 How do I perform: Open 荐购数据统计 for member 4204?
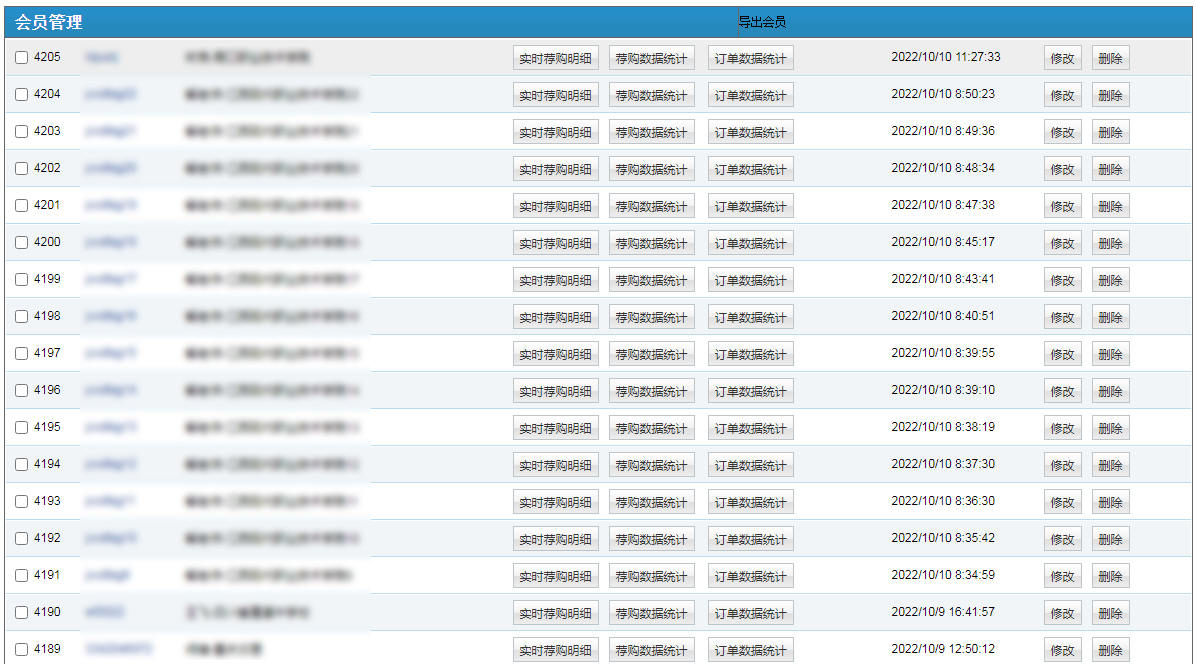(651, 96)
